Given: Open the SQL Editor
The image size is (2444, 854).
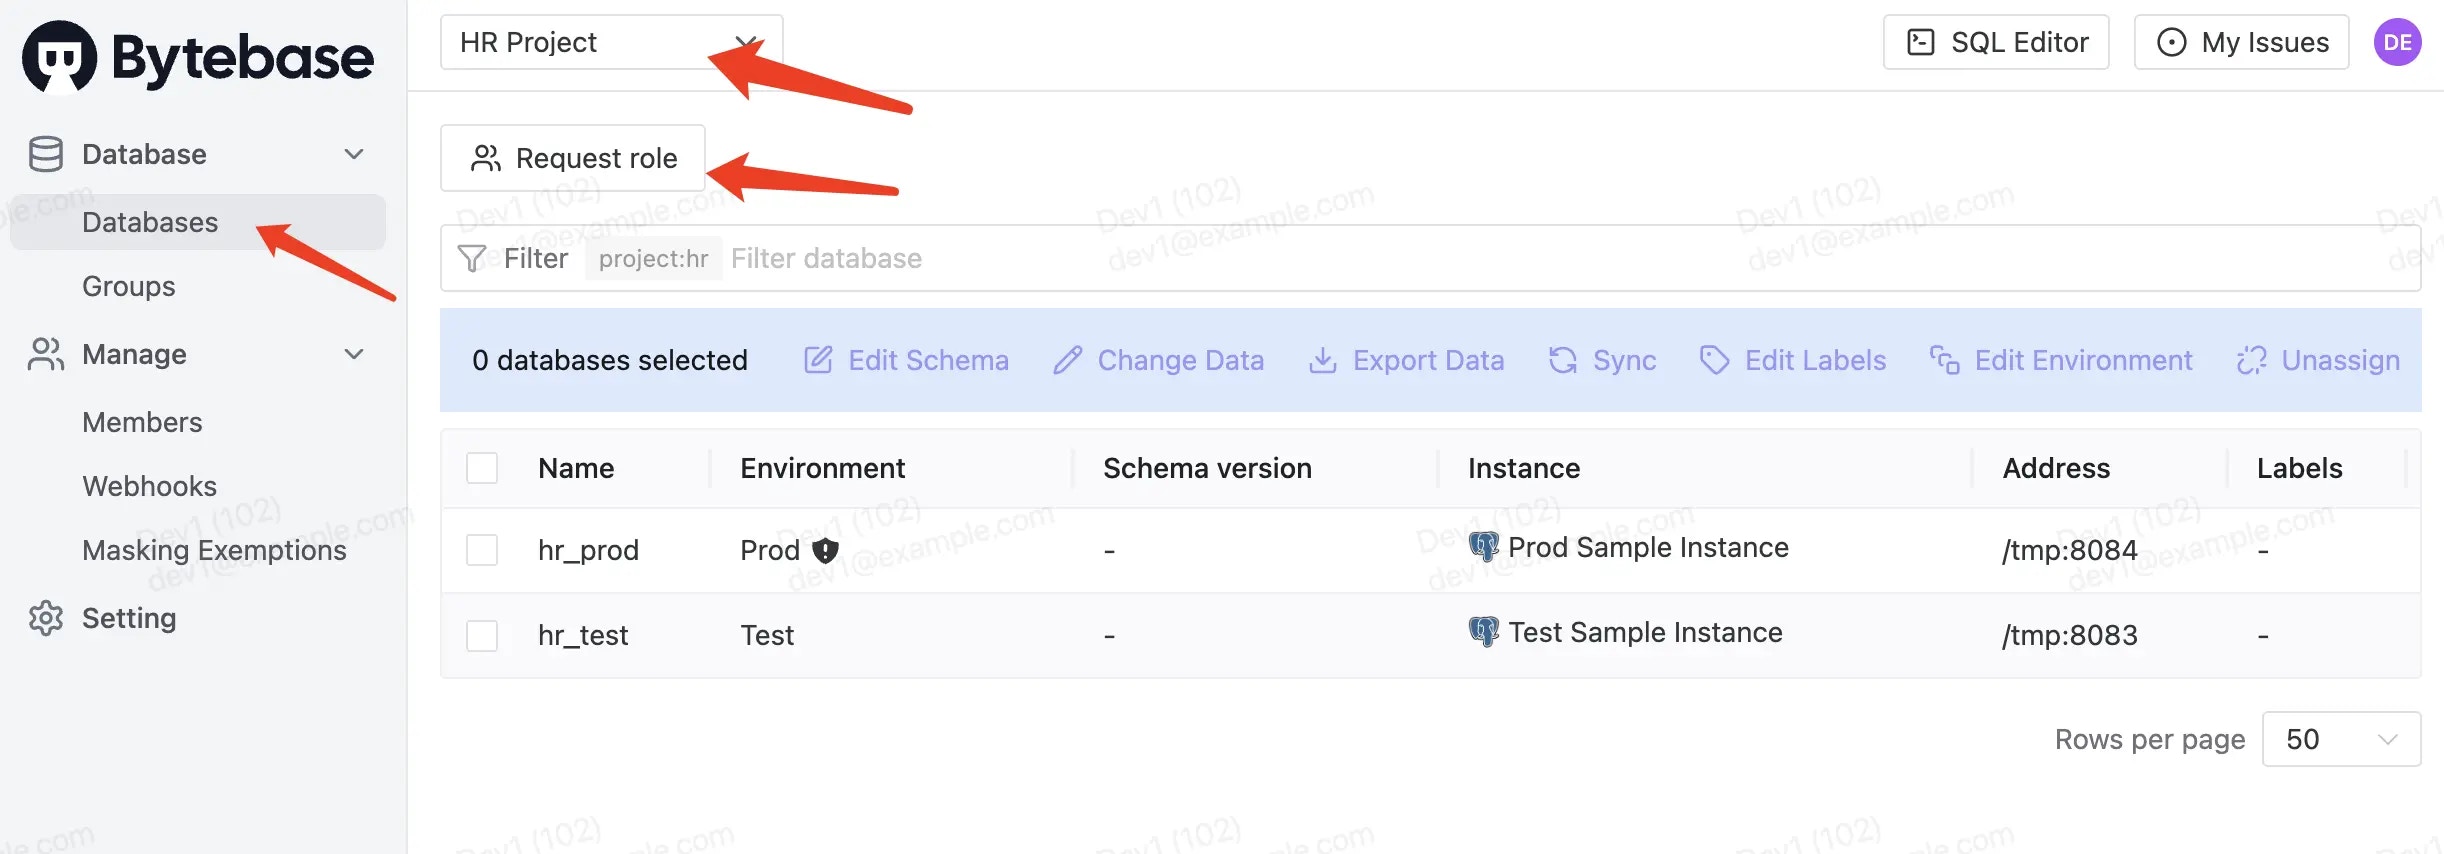Looking at the screenshot, I should point(1994,42).
